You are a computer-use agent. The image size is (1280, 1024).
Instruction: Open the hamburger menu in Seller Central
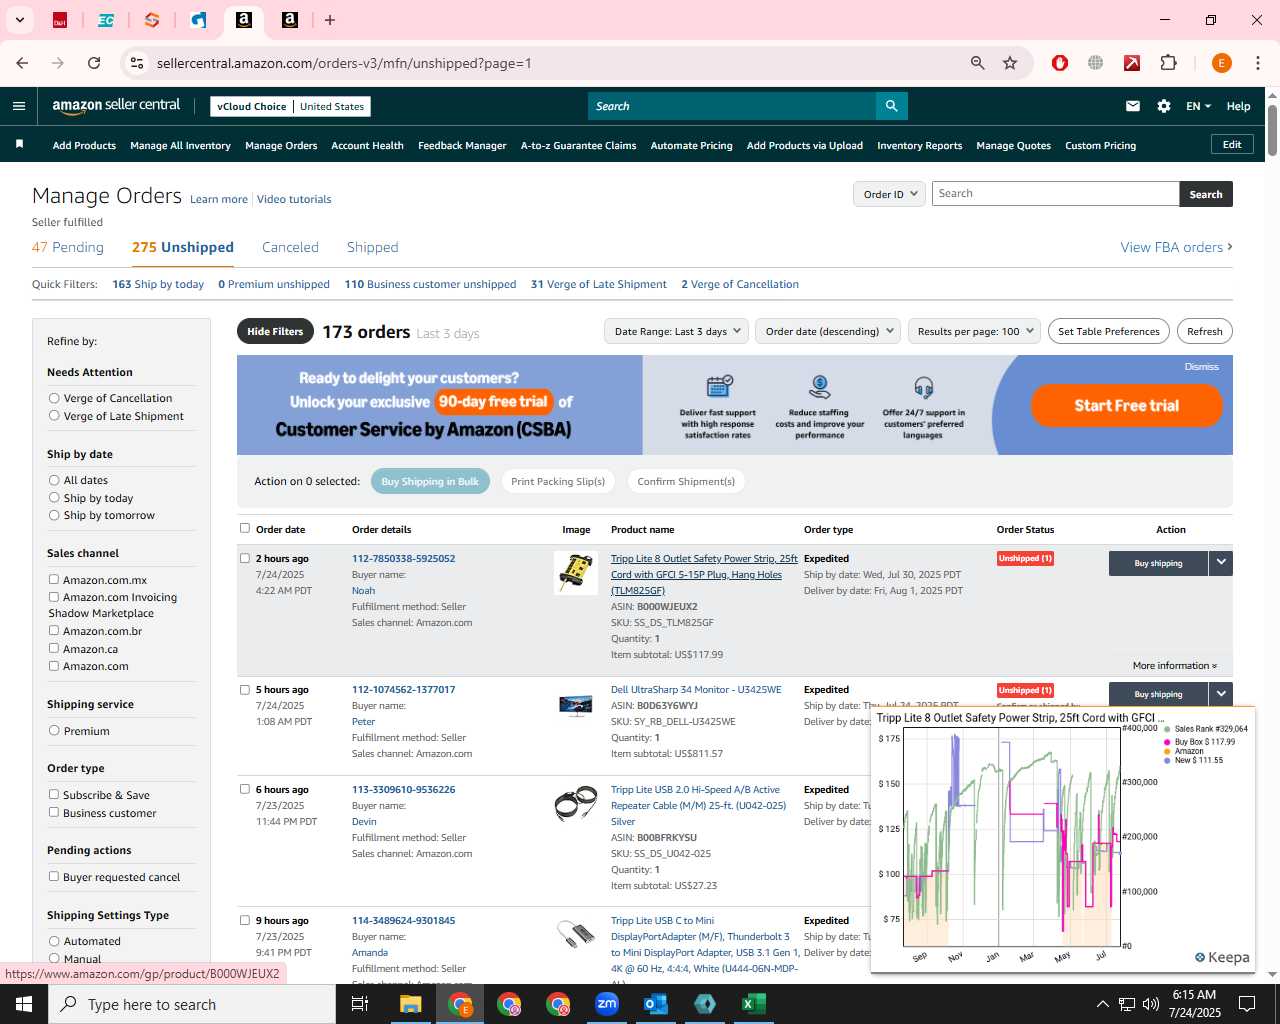(x=19, y=106)
